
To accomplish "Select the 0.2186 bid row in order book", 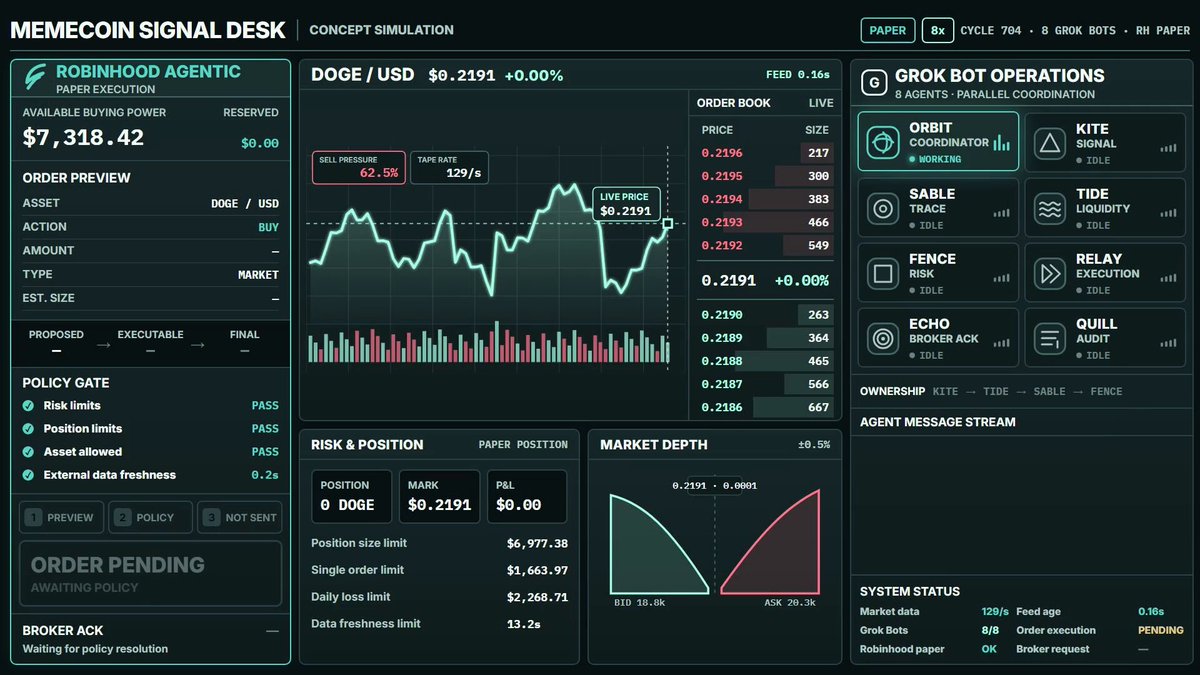I will tap(766, 407).
